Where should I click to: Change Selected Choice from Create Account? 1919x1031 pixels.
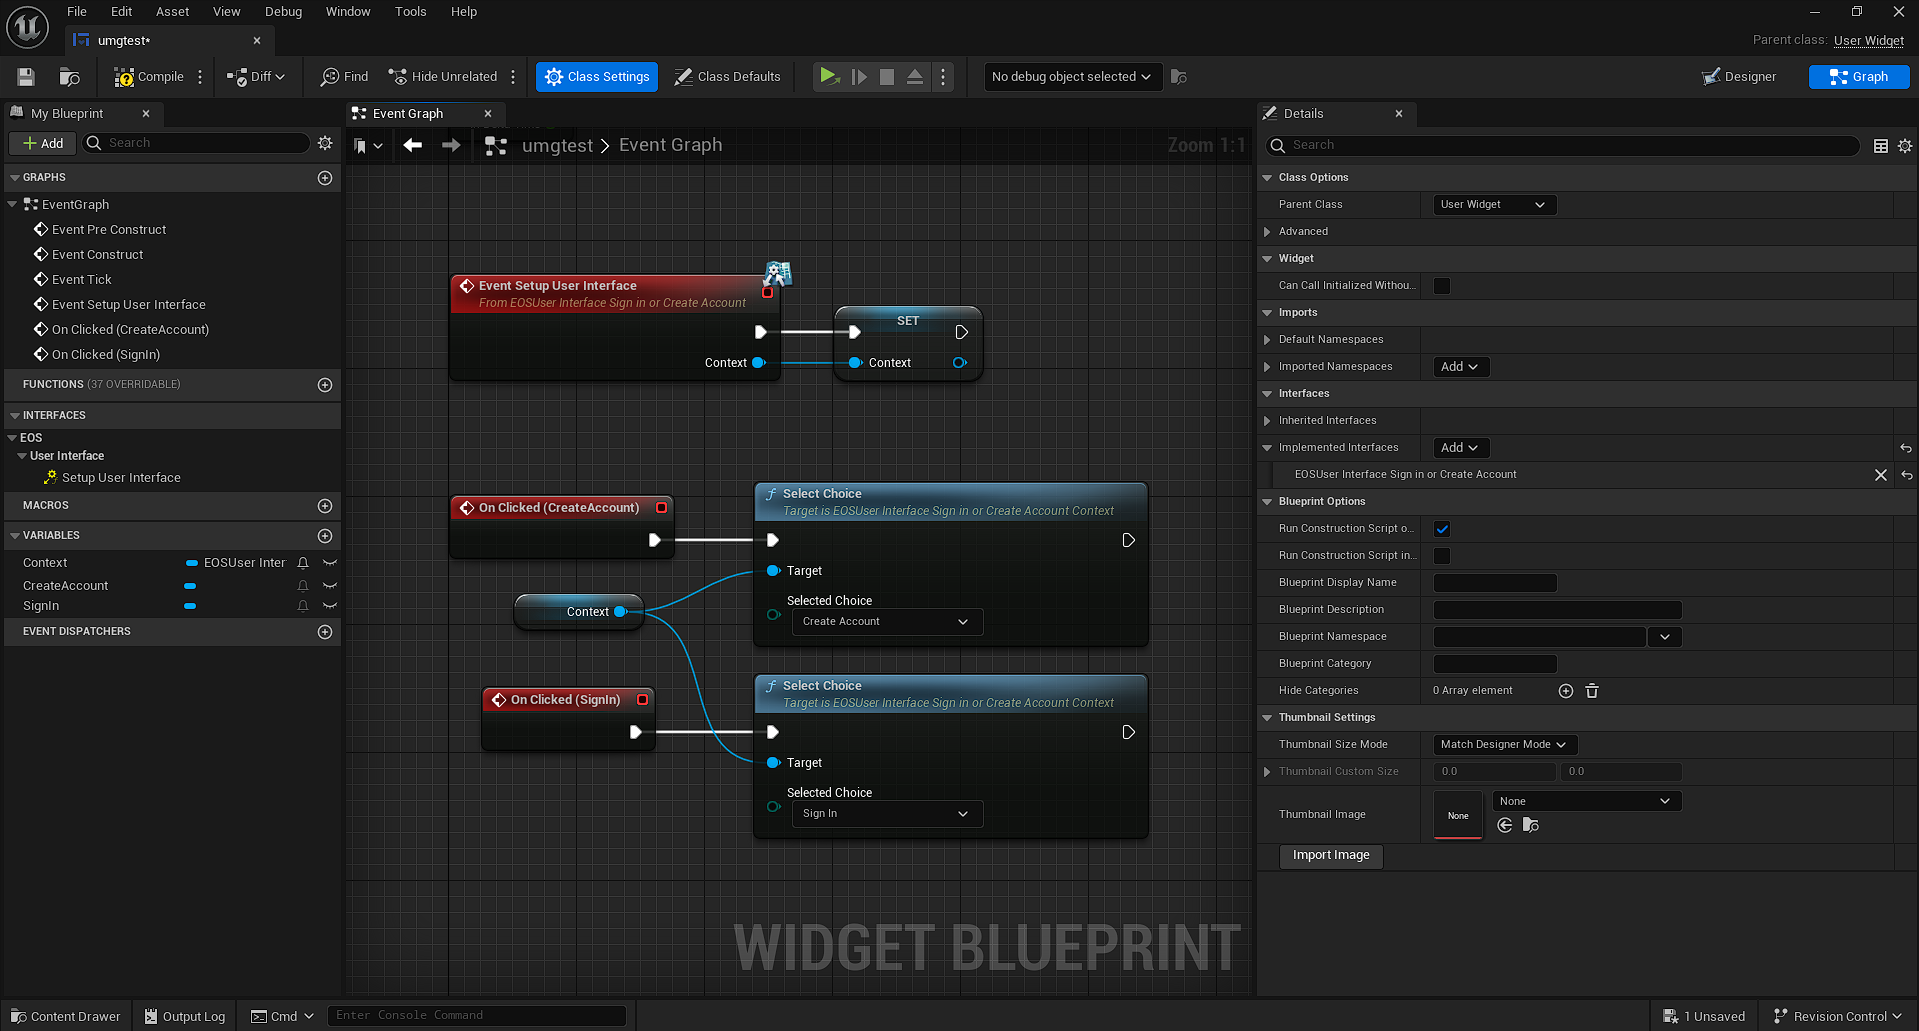pos(886,621)
